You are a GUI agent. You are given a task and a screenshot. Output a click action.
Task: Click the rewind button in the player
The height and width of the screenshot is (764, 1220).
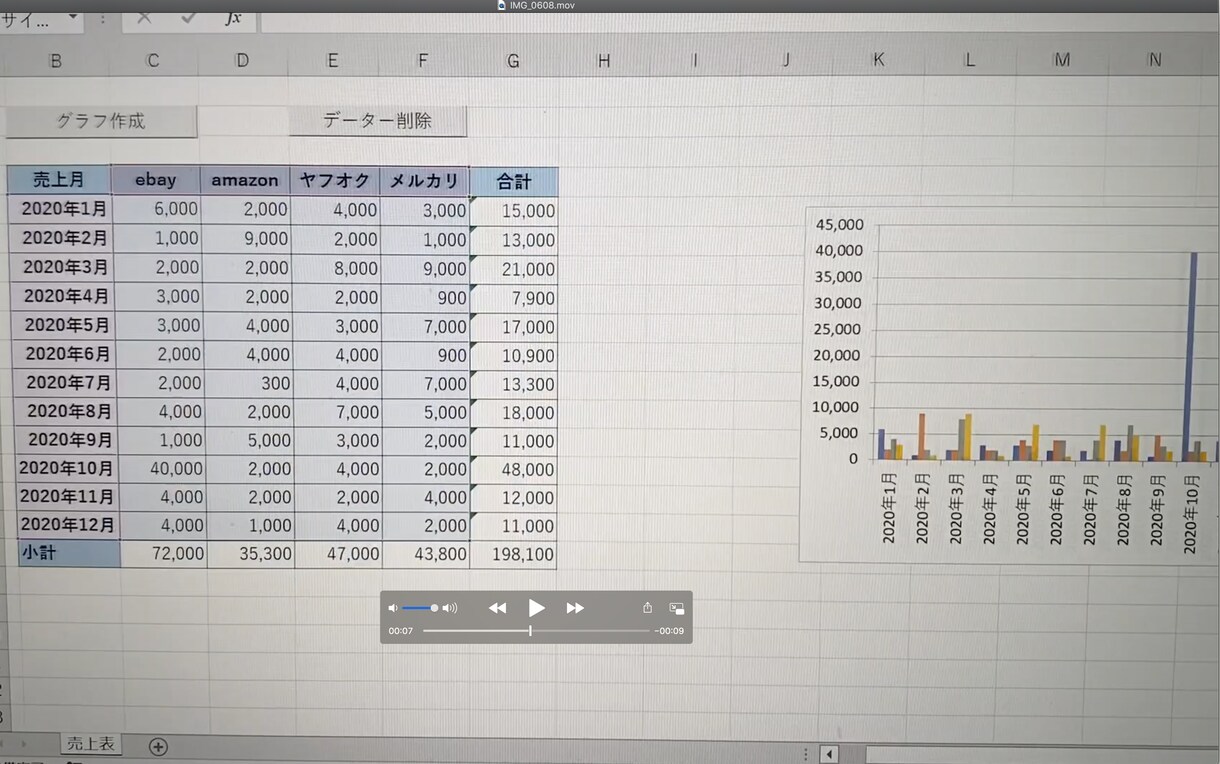pyautogui.click(x=497, y=608)
